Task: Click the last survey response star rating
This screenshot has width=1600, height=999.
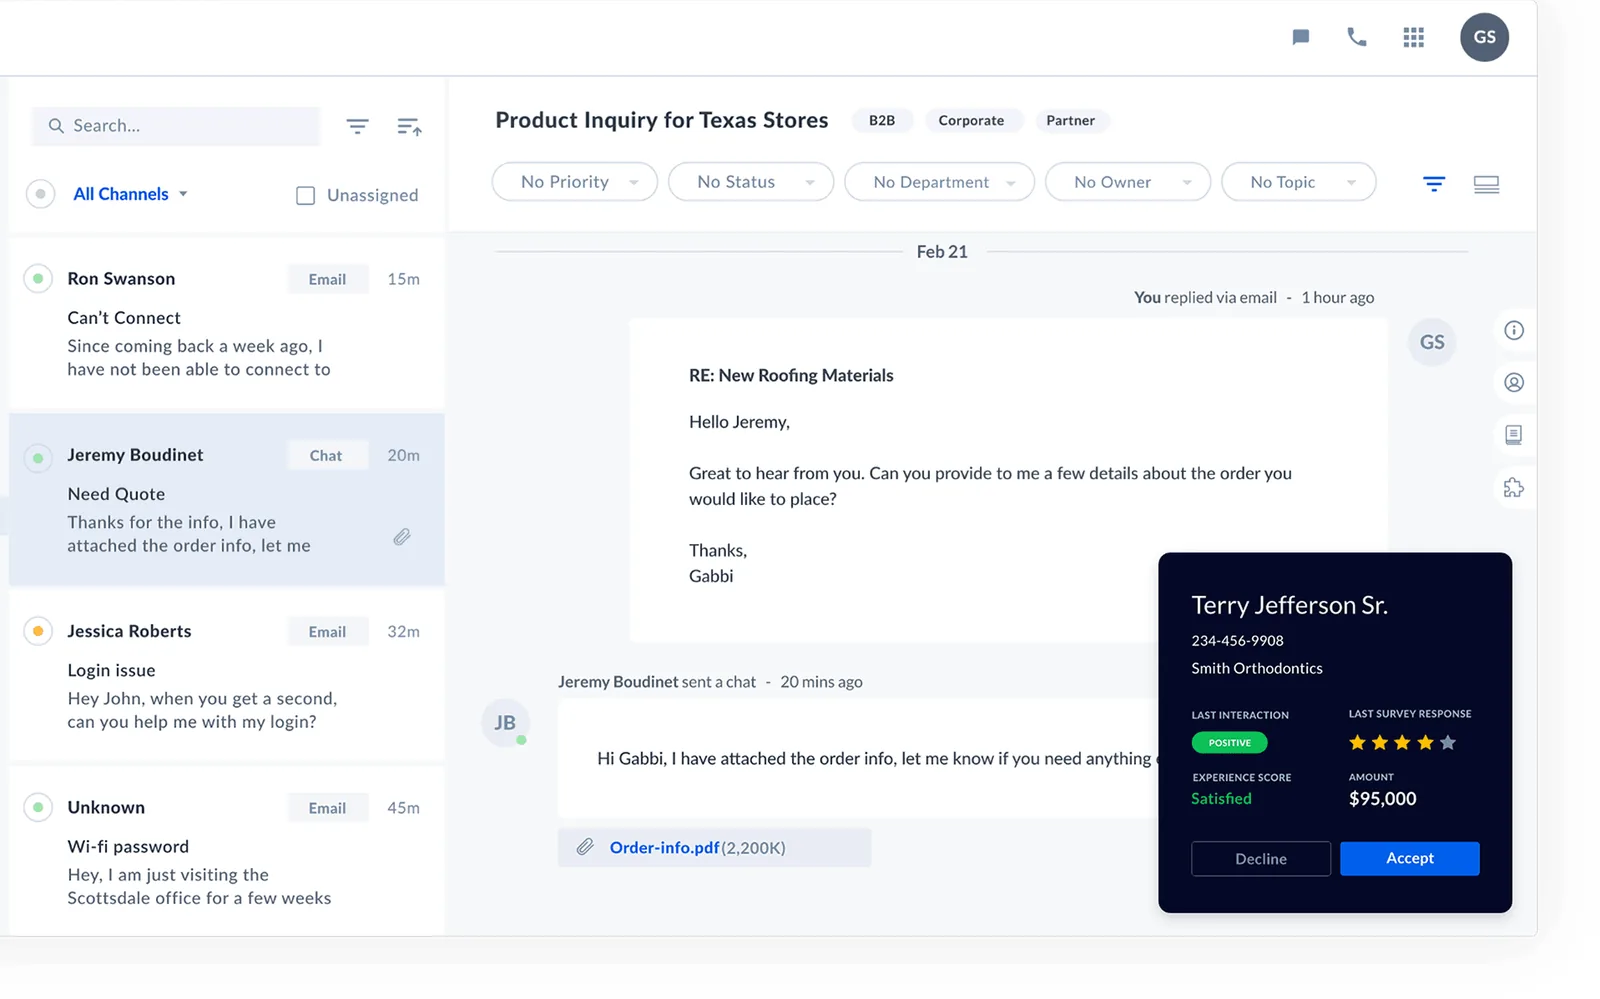Action: pos(1402,742)
